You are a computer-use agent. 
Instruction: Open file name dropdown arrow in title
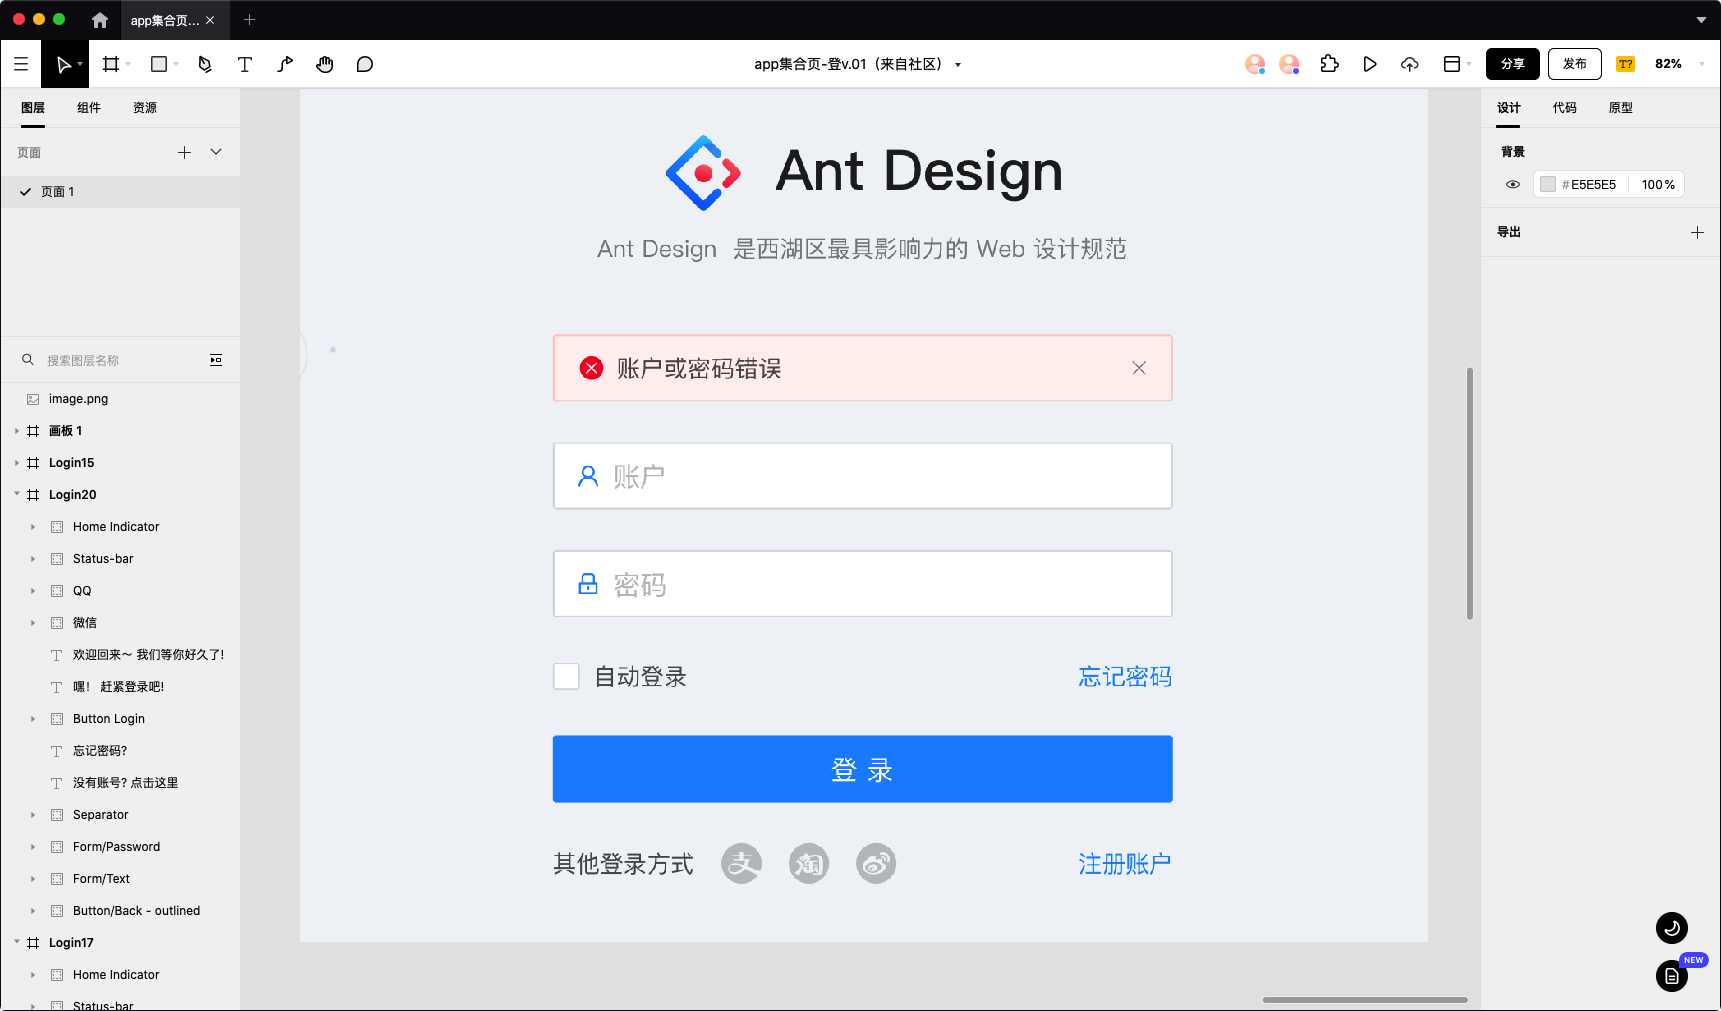pyautogui.click(x=958, y=65)
